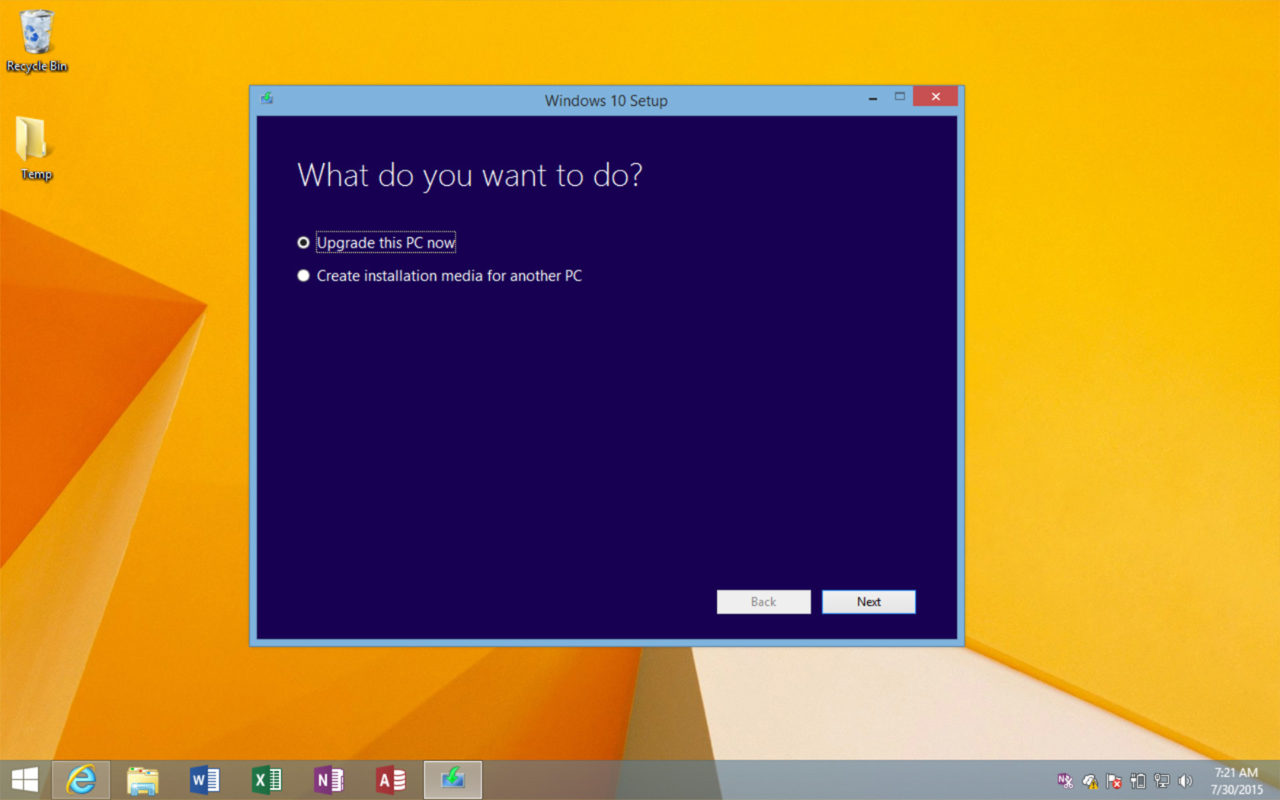Launch Internet Explorer from taskbar

click(81, 780)
